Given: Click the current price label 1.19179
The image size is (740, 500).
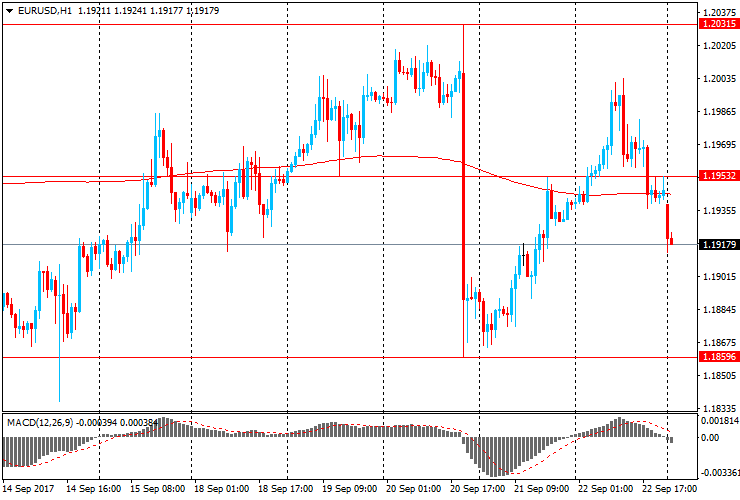Looking at the screenshot, I should coord(719,244).
